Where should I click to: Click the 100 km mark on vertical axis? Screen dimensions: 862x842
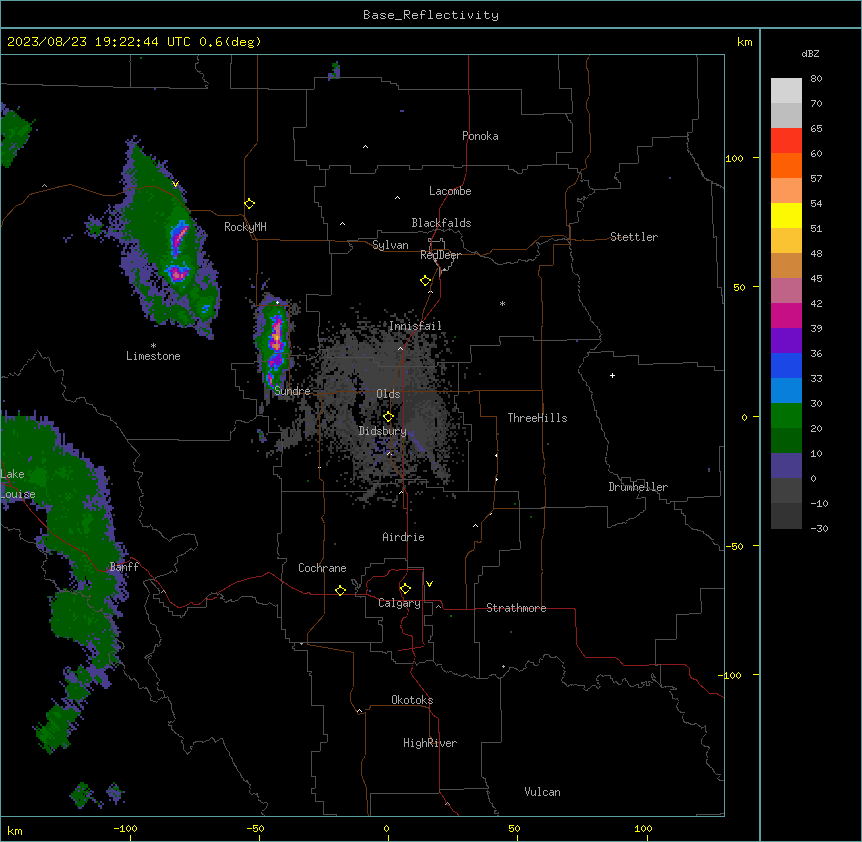(x=734, y=158)
